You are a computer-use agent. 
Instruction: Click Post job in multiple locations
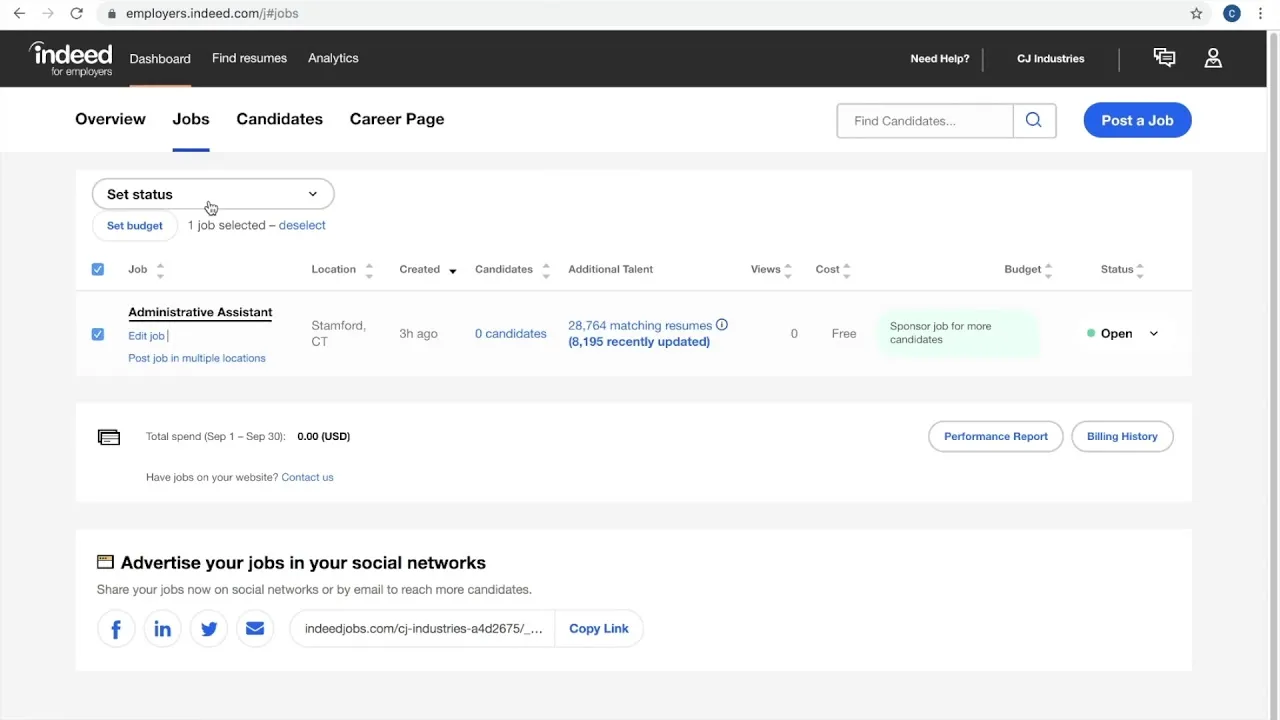pyautogui.click(x=197, y=358)
